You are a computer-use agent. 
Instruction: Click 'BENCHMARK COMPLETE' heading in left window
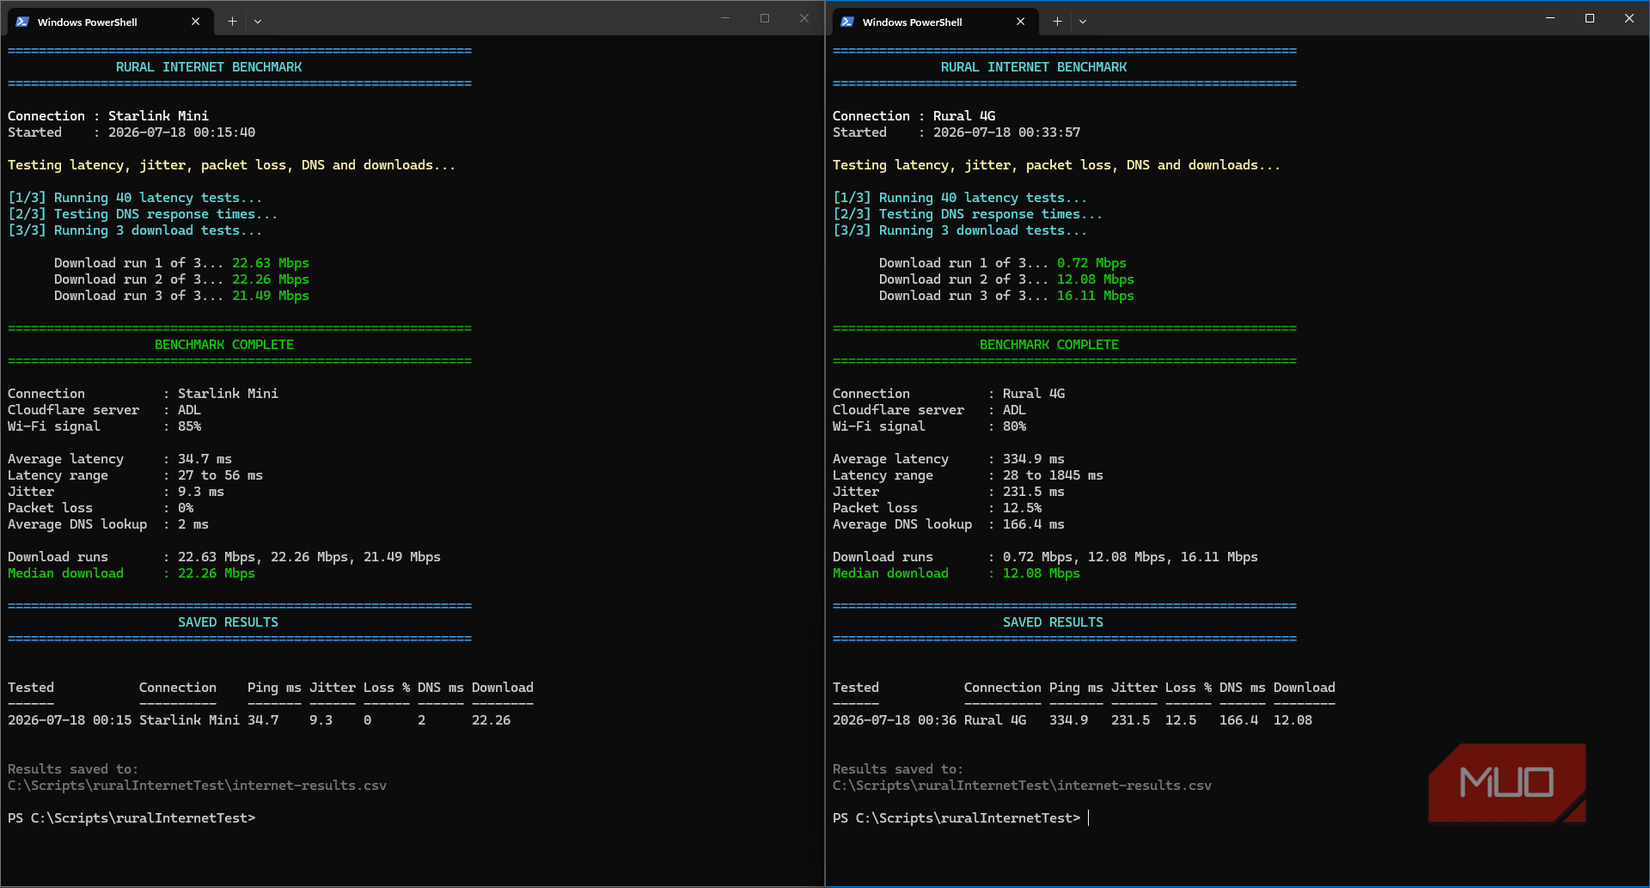224,345
